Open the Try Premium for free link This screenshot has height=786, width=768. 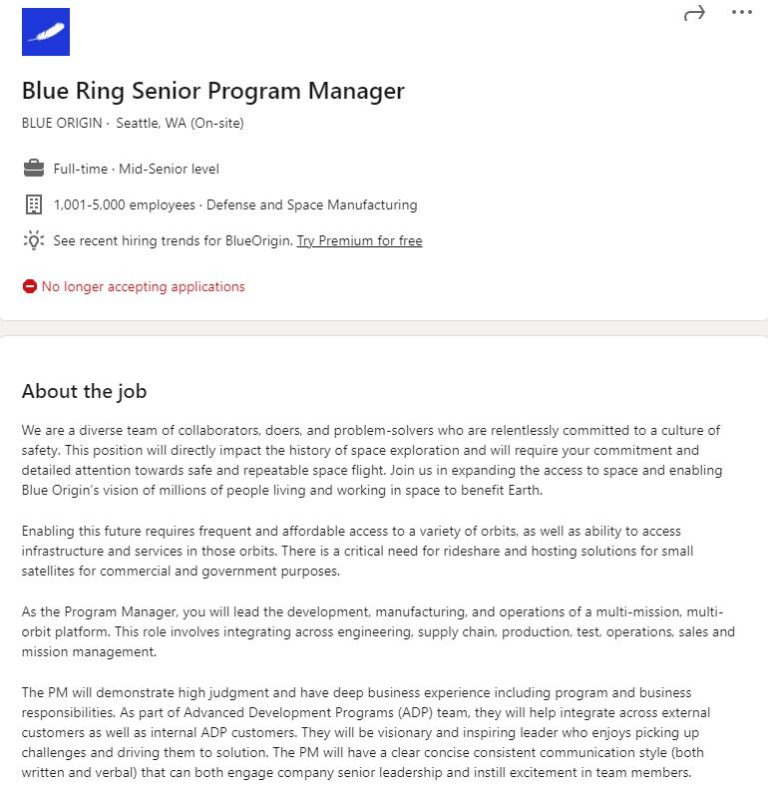pyautogui.click(x=359, y=241)
